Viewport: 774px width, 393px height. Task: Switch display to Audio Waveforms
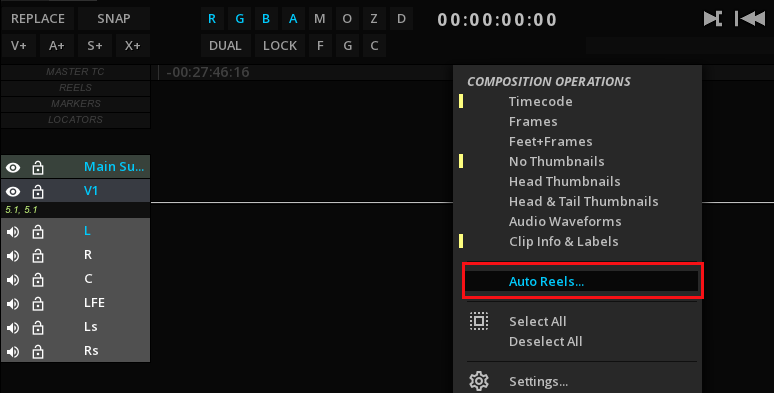(565, 221)
